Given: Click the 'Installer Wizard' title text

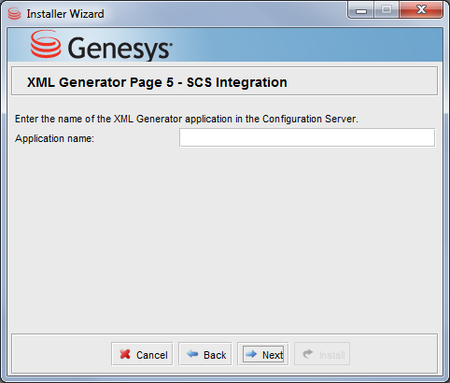Looking at the screenshot, I should pos(65,14).
